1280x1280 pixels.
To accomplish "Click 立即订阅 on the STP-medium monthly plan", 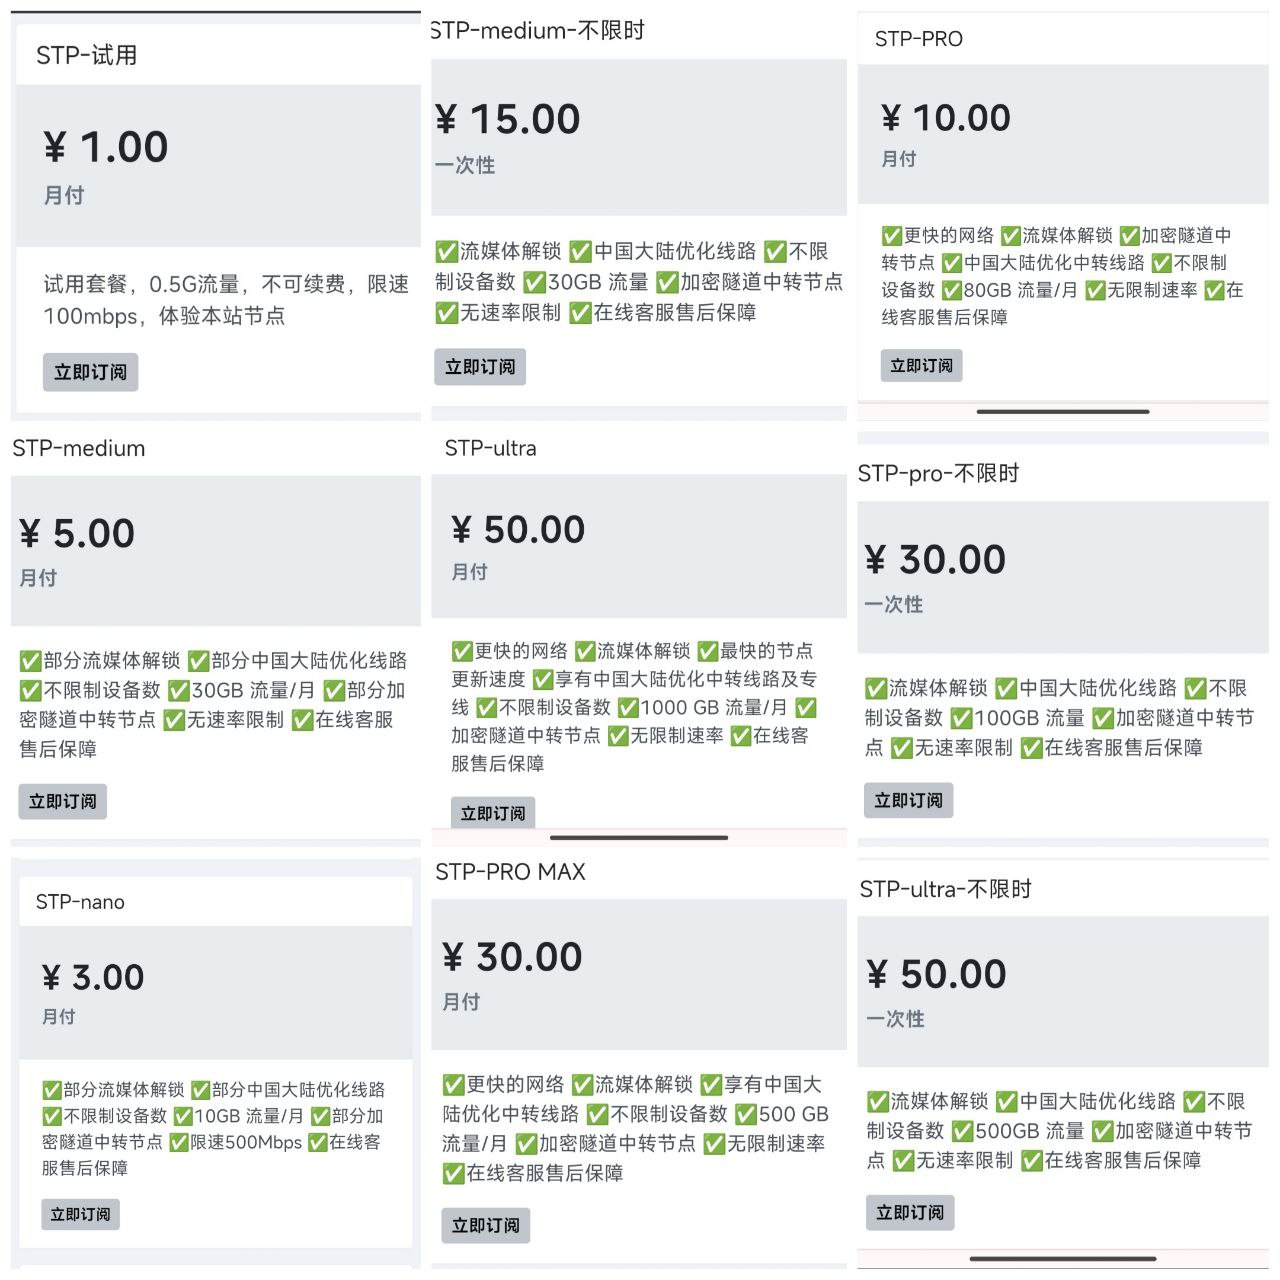I will [x=62, y=802].
